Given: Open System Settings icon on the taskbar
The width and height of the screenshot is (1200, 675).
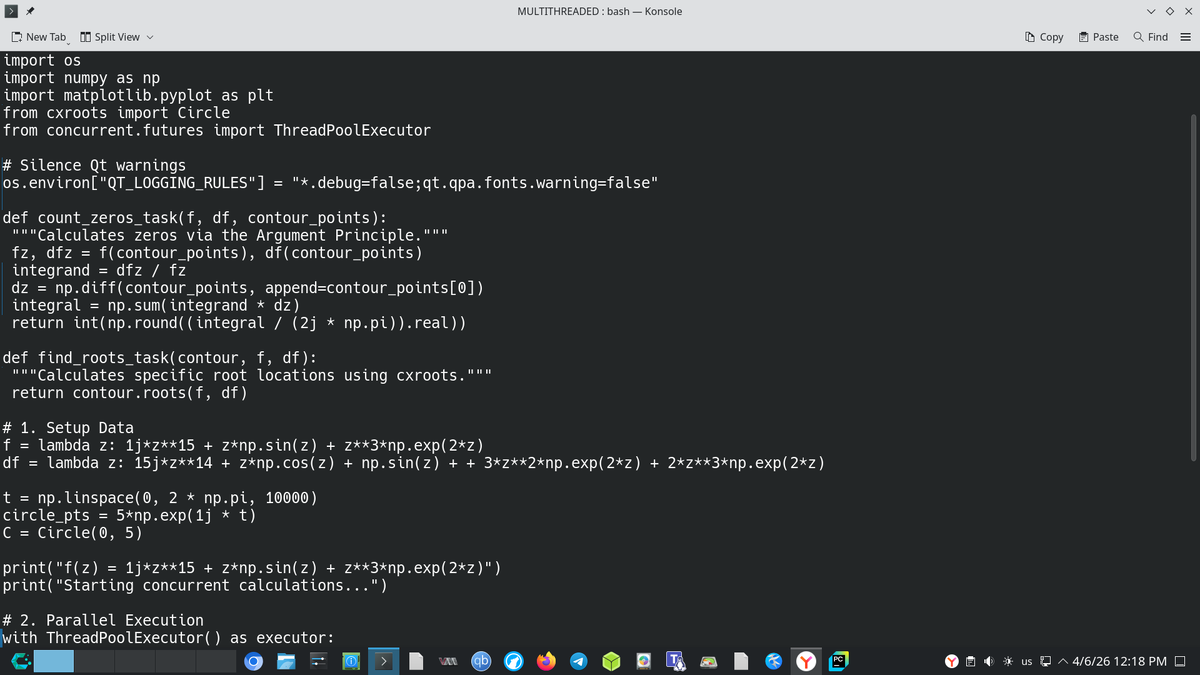Looking at the screenshot, I should pos(320,661).
